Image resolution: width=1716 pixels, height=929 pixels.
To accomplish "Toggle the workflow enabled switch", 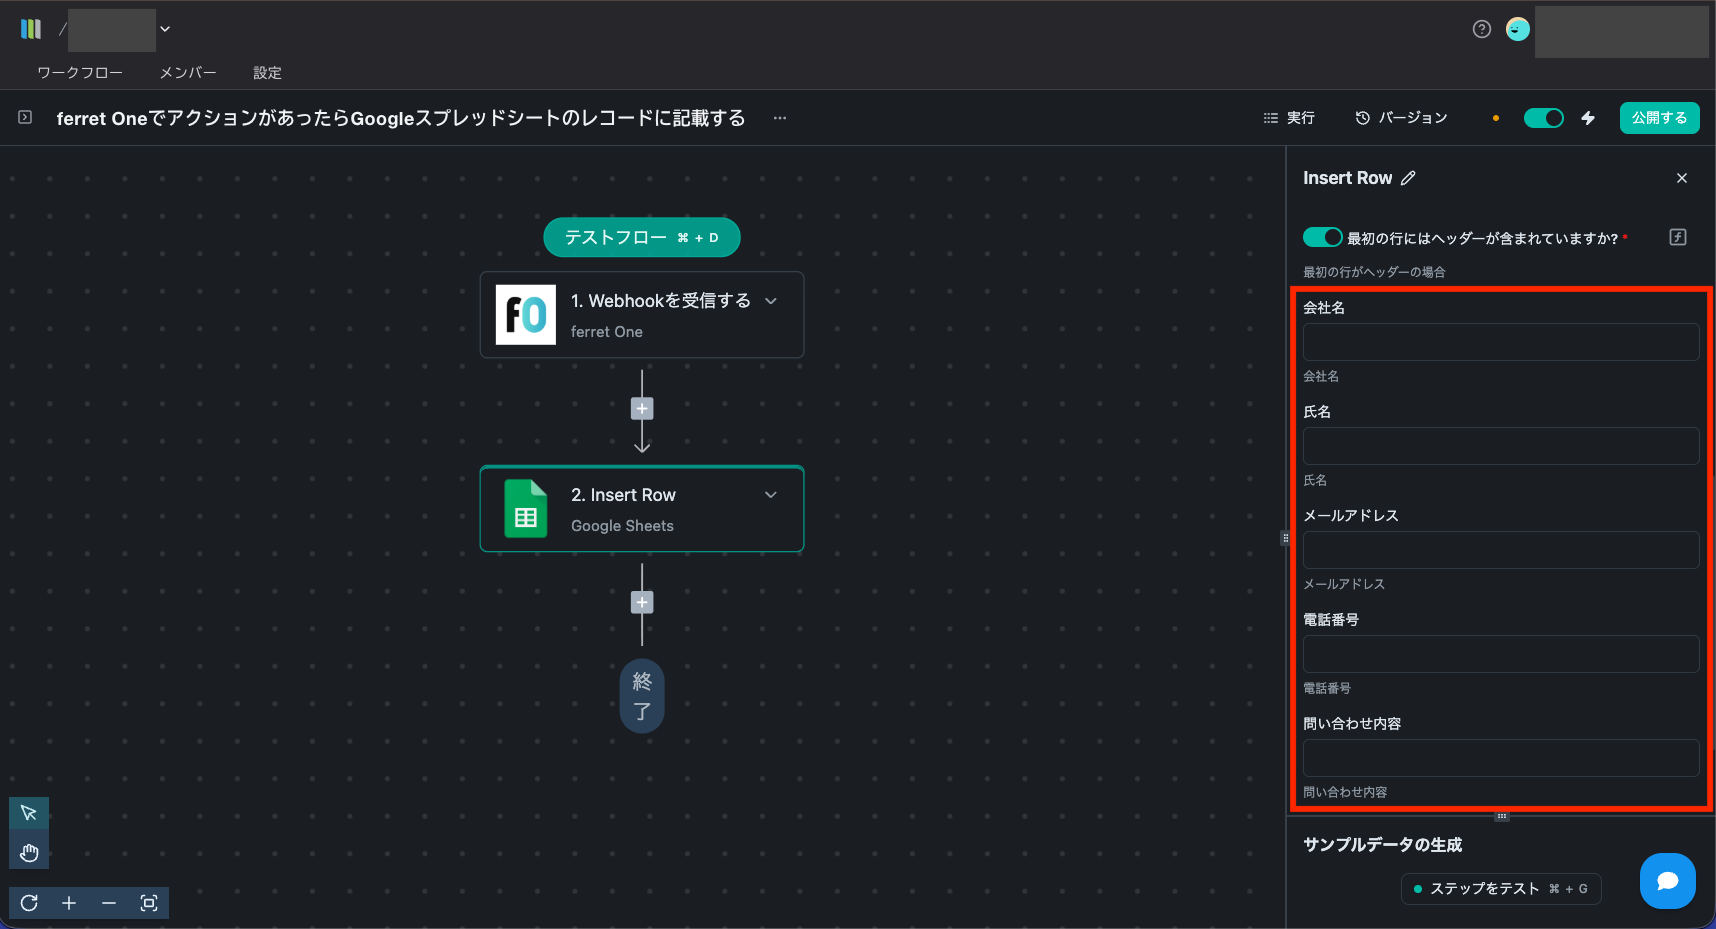I will (x=1543, y=118).
